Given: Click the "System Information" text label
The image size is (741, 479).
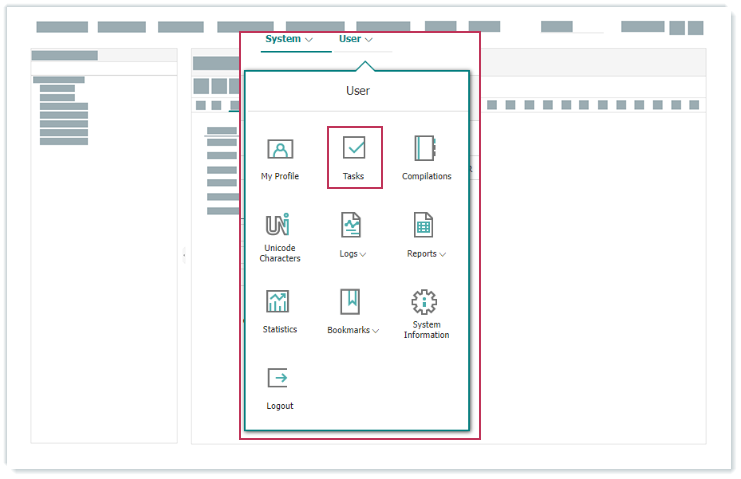Looking at the screenshot, I should click(426, 330).
